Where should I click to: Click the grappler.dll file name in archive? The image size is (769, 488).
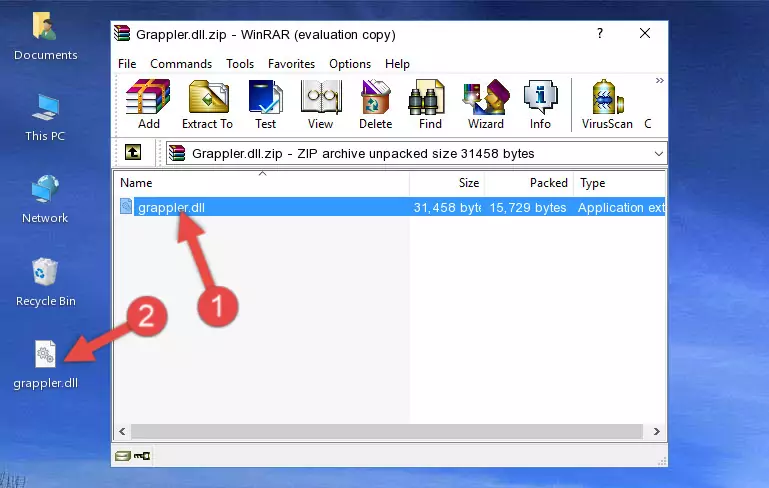point(171,207)
